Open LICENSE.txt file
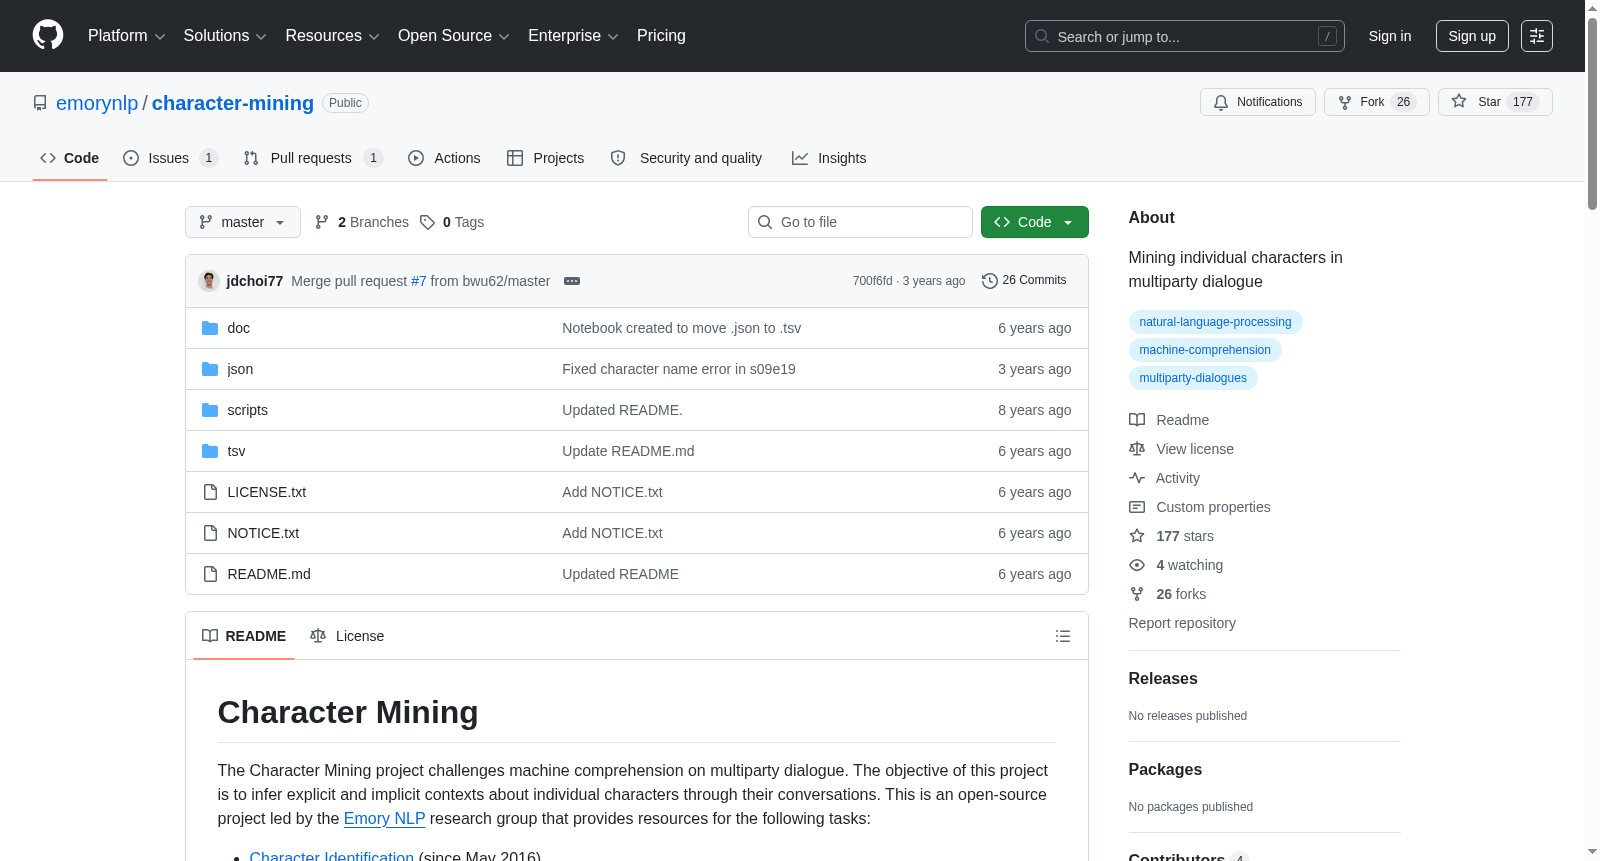This screenshot has height=861, width=1600. [266, 492]
